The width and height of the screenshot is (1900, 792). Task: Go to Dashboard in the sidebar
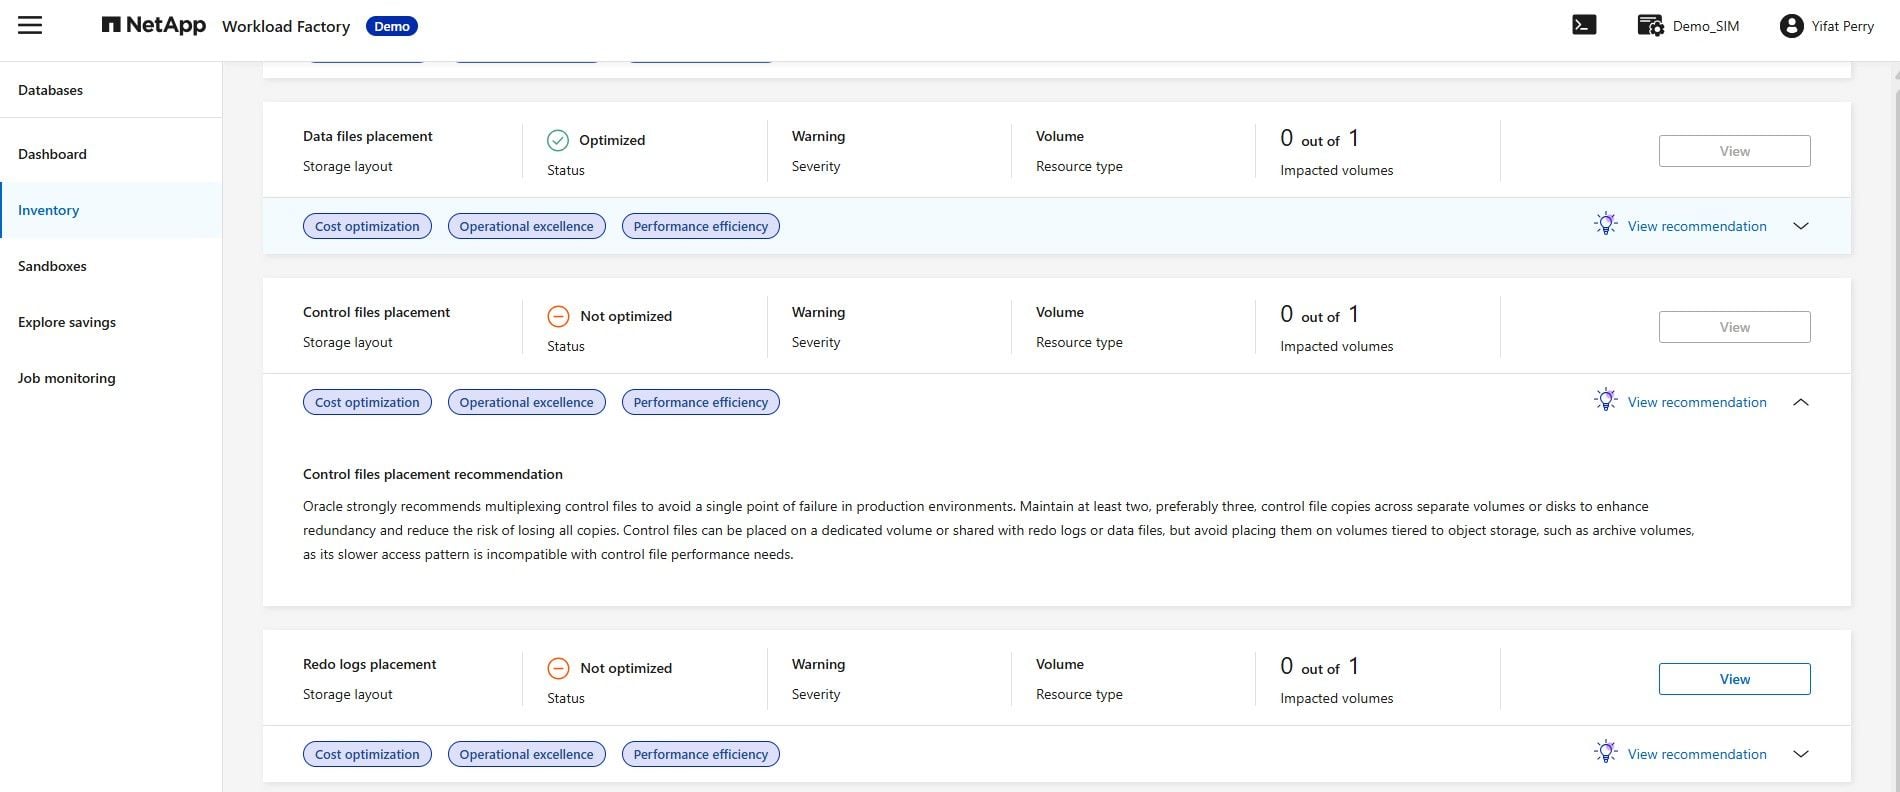pos(52,154)
